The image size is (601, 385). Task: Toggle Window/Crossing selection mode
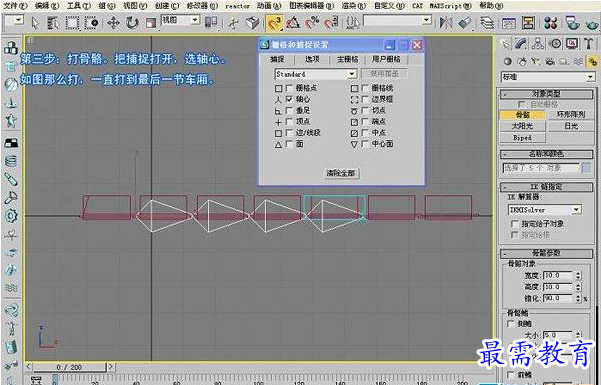click(x=91, y=23)
